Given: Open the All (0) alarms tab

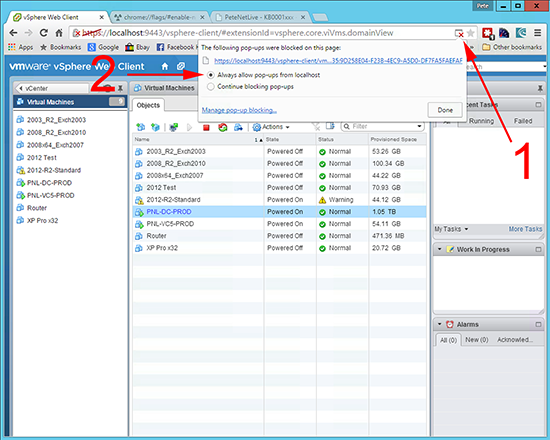Looking at the screenshot, I should pyautogui.click(x=448, y=340).
